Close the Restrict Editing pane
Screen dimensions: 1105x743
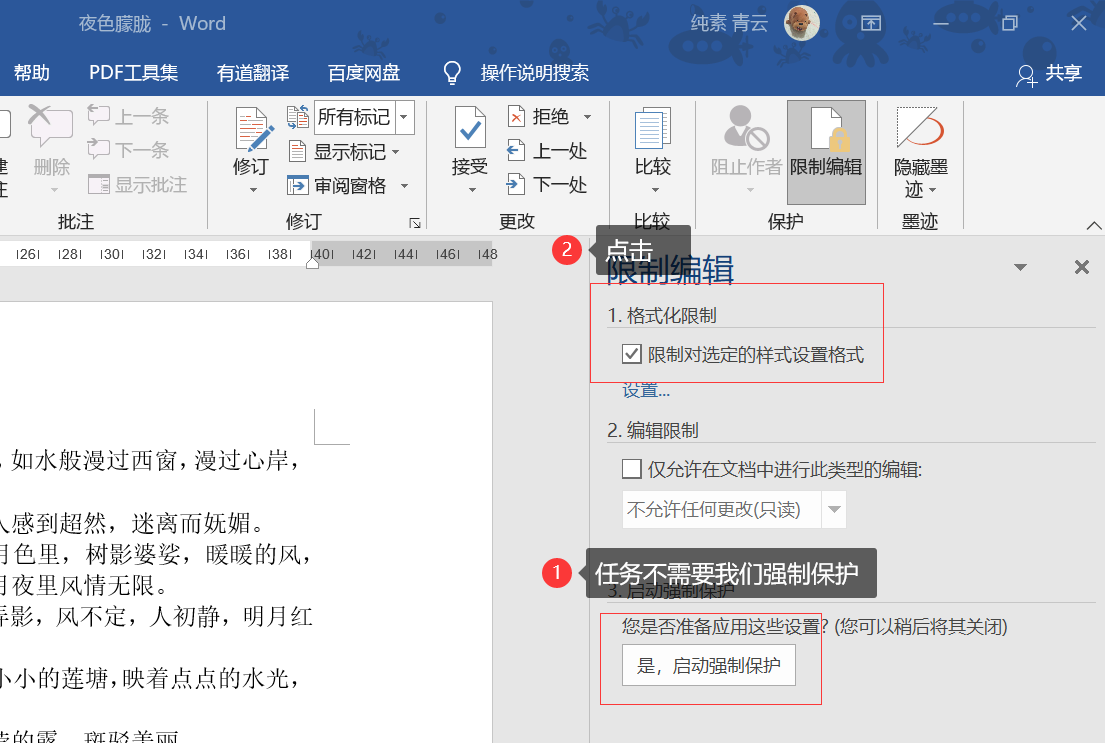click(1082, 267)
